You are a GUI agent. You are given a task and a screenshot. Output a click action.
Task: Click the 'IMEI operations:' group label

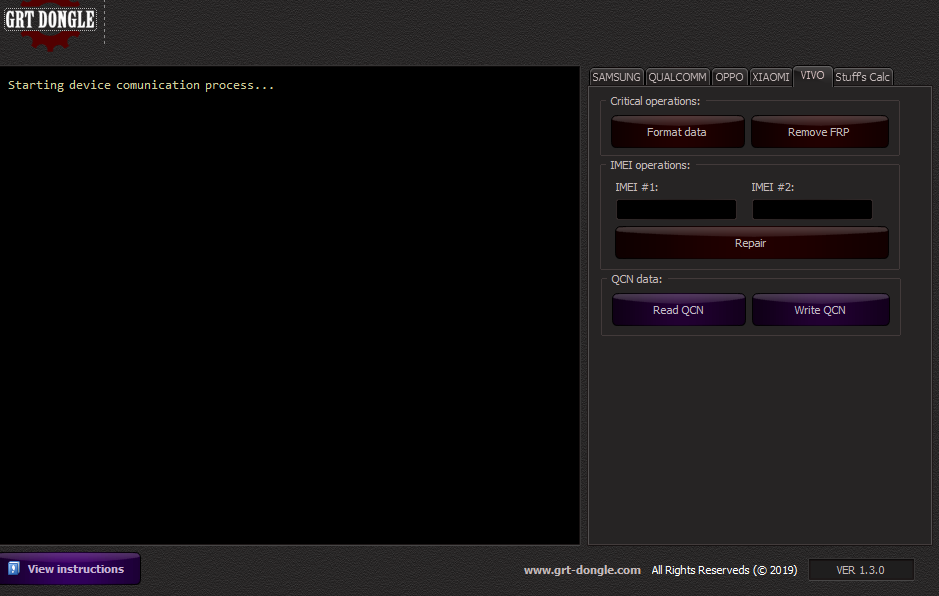tap(650, 165)
